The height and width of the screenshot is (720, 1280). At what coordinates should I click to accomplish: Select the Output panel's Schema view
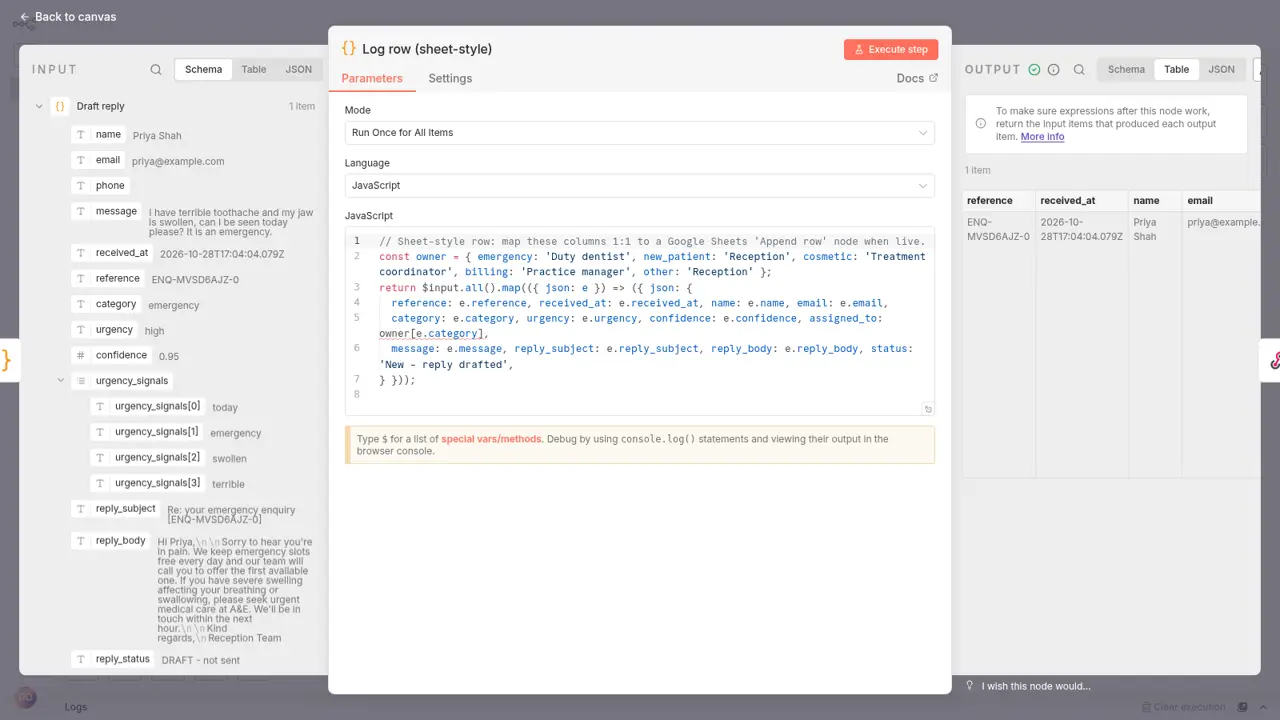click(x=1126, y=70)
